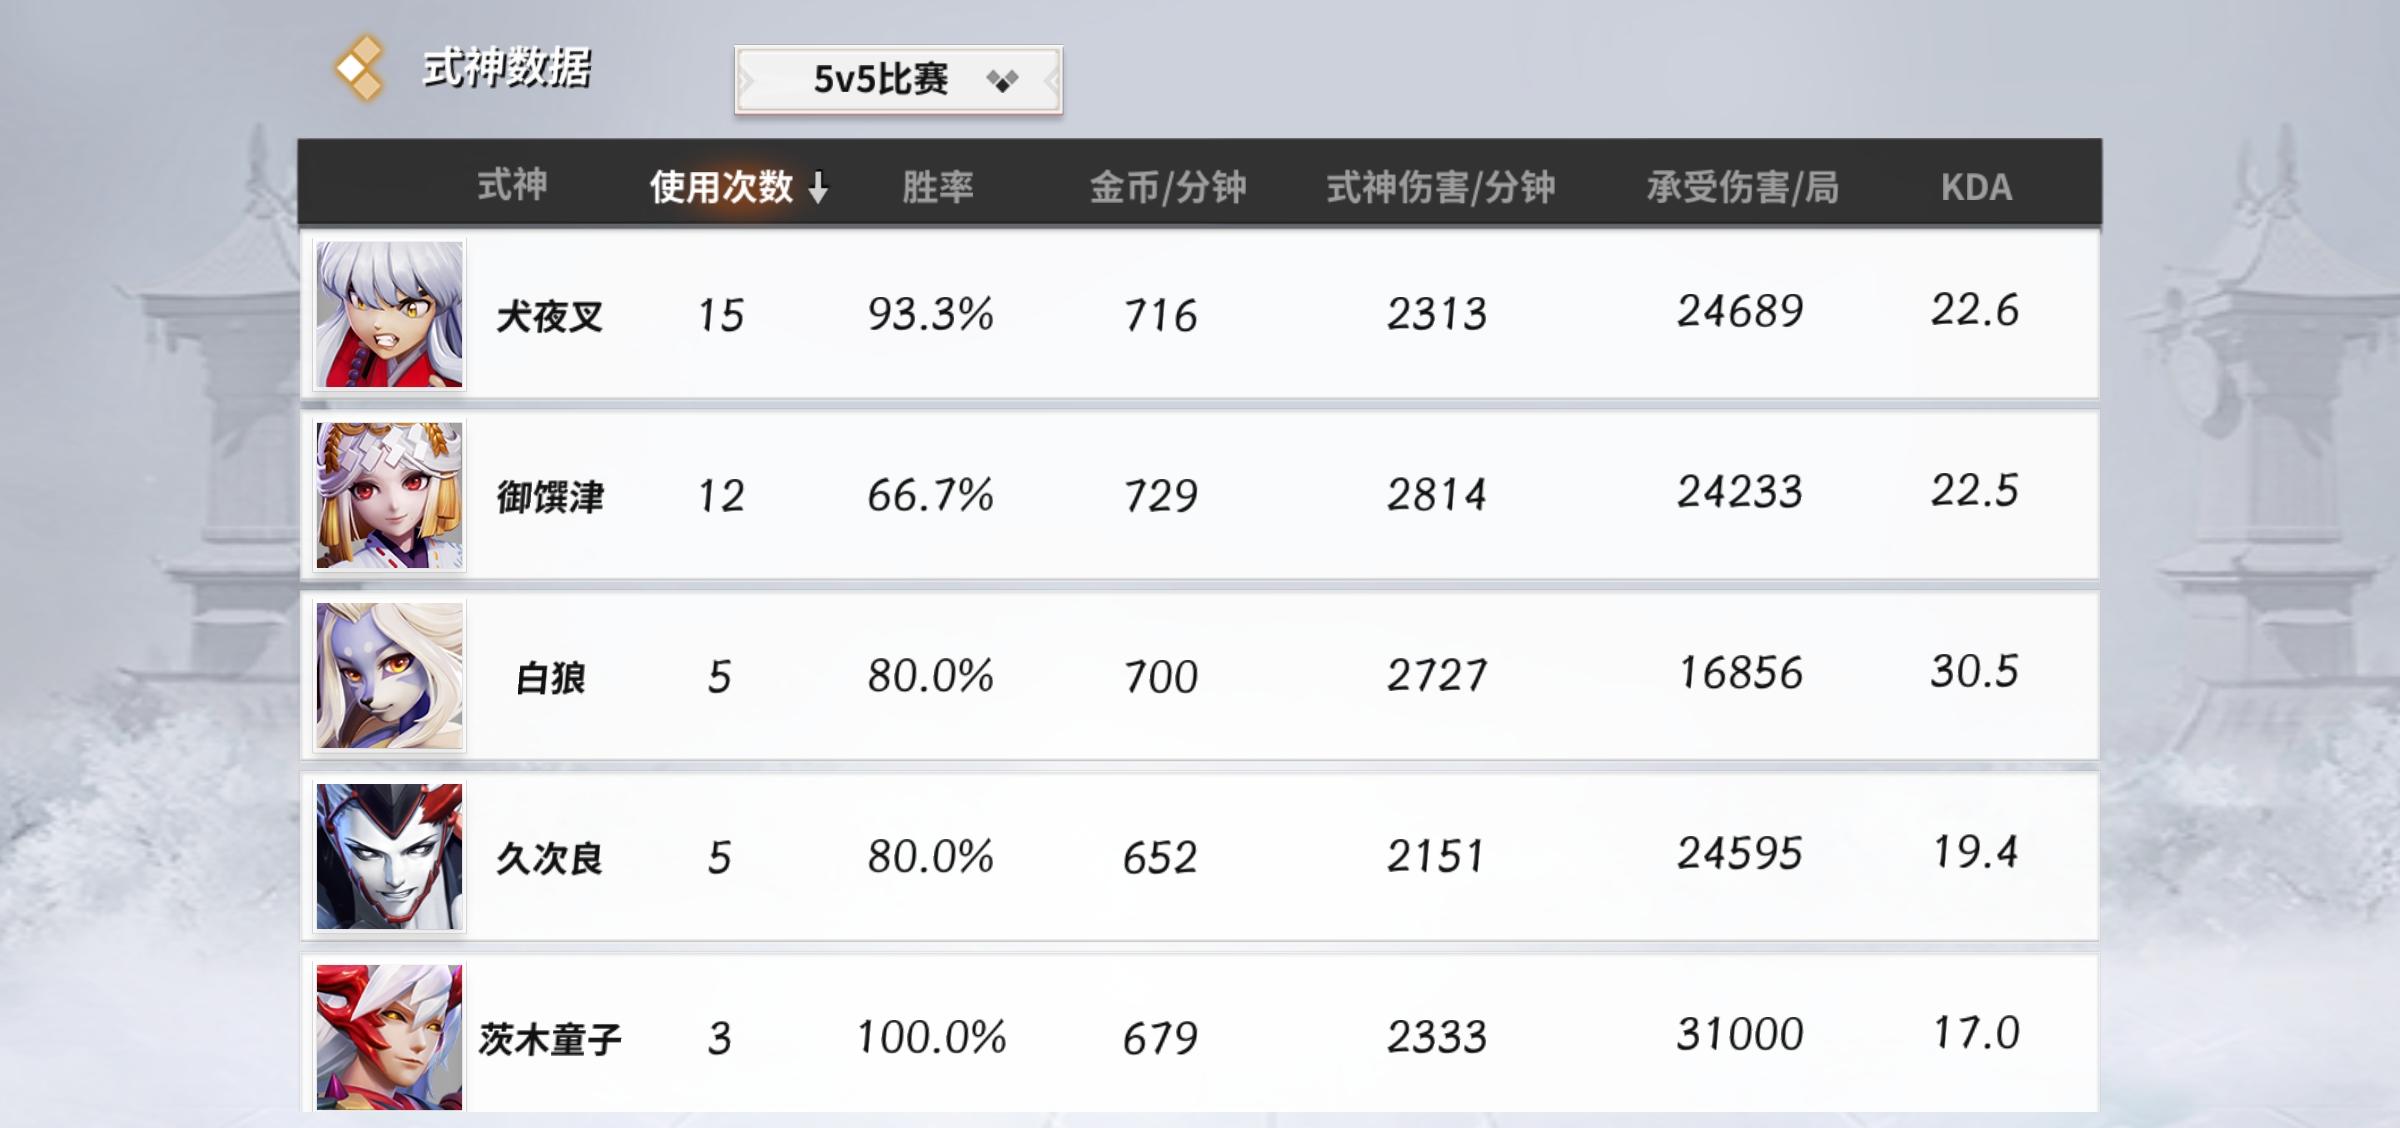The height and width of the screenshot is (1128, 2400).
Task: Click the name 犬夜叉
Action: (x=550, y=317)
